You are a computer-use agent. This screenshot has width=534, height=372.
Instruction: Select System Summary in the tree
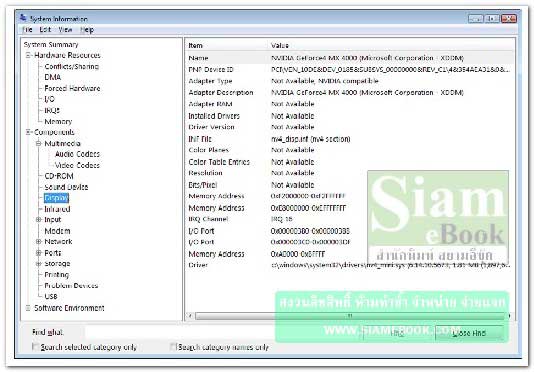pyautogui.click(x=51, y=45)
